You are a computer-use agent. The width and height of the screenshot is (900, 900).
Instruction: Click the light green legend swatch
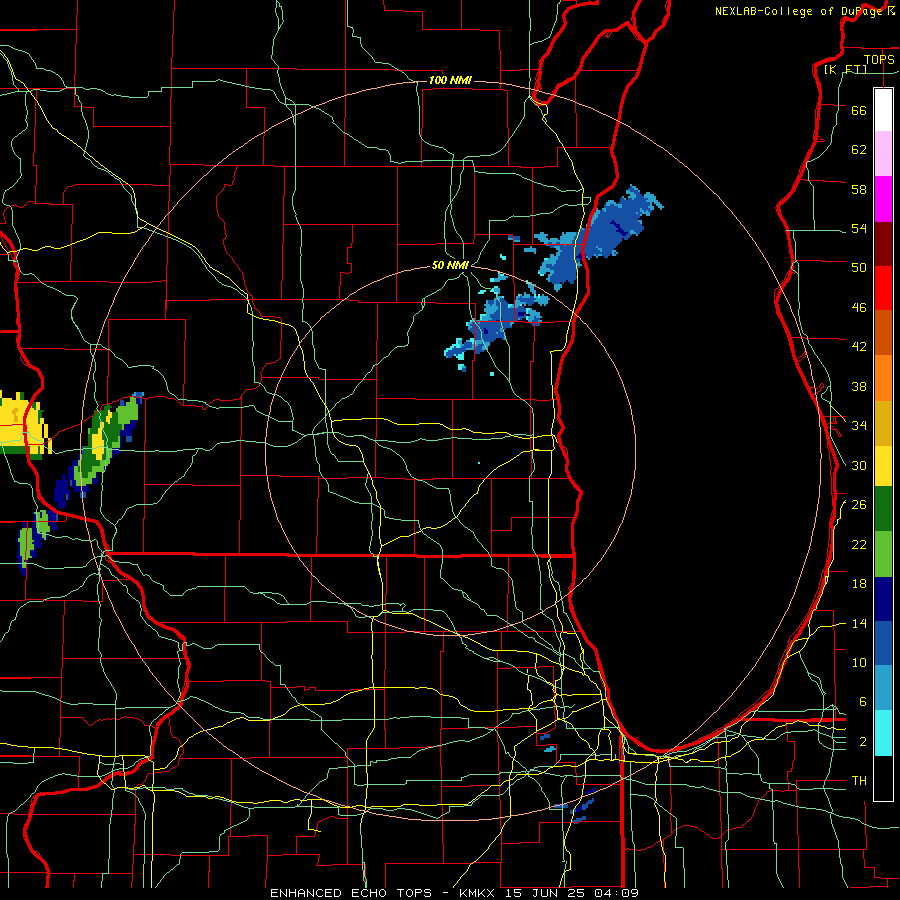[883, 554]
